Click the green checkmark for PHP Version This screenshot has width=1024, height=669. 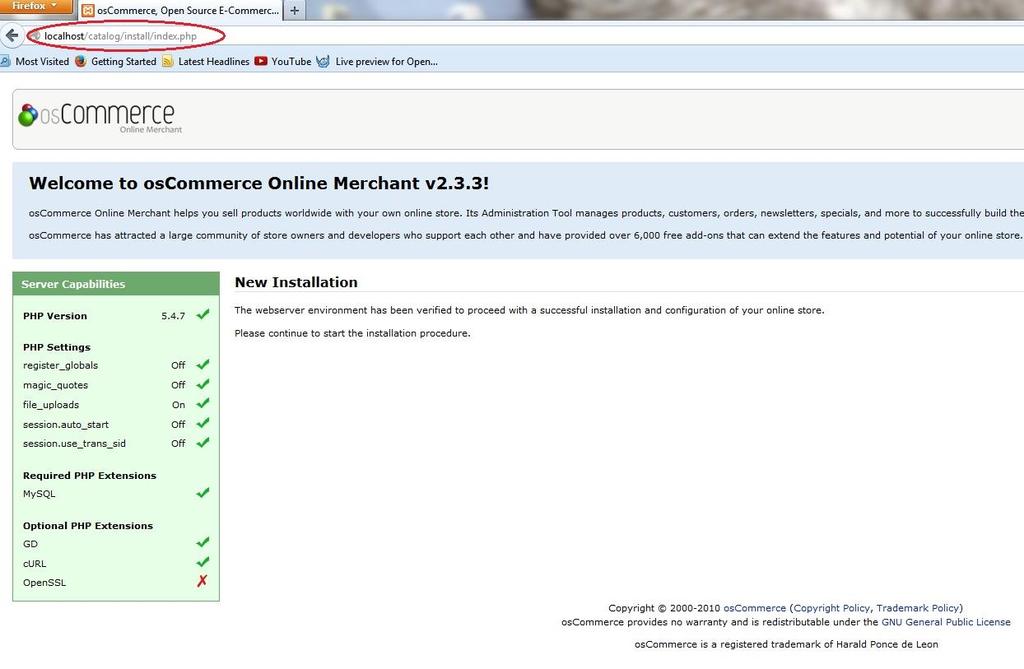pyautogui.click(x=203, y=314)
